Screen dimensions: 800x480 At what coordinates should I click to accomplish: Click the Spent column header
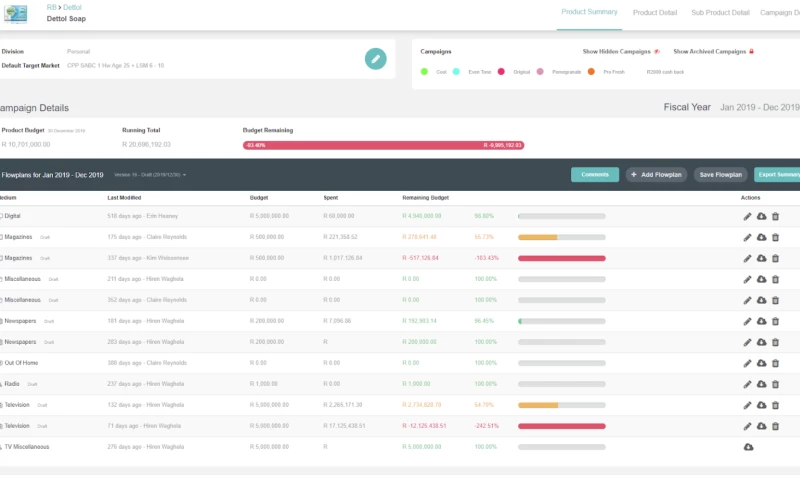click(331, 198)
